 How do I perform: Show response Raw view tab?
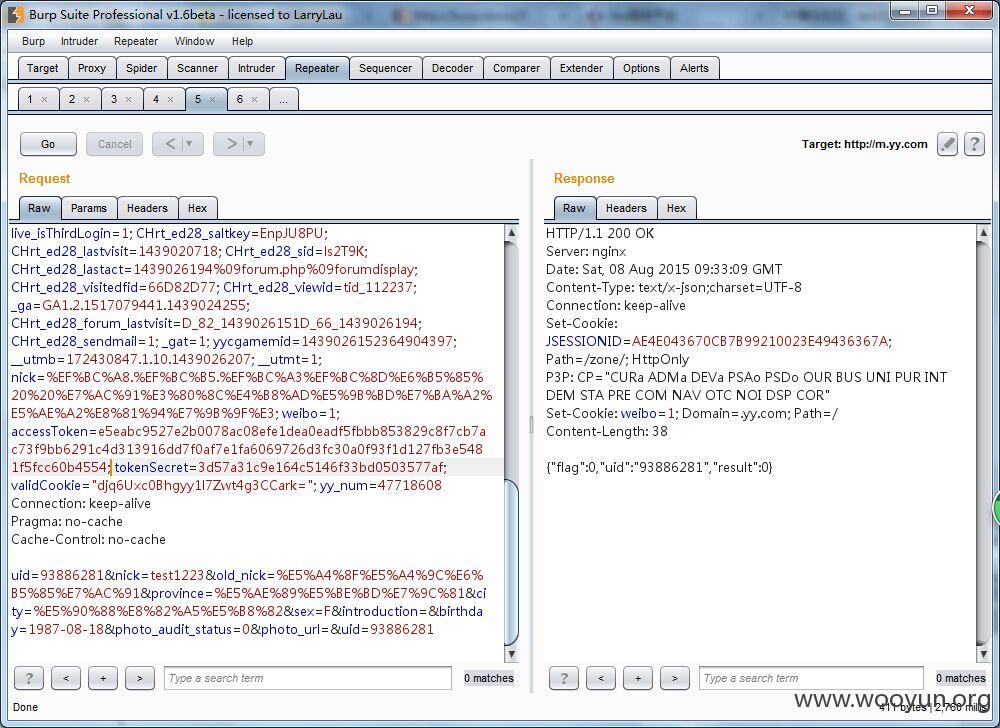coord(574,208)
